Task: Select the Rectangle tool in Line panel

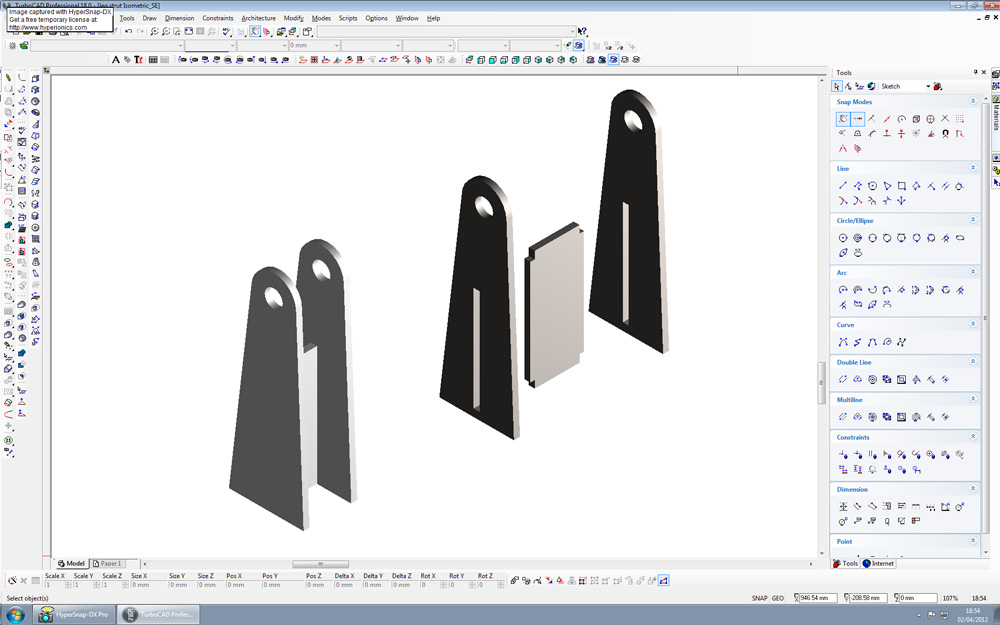Action: pos(902,186)
